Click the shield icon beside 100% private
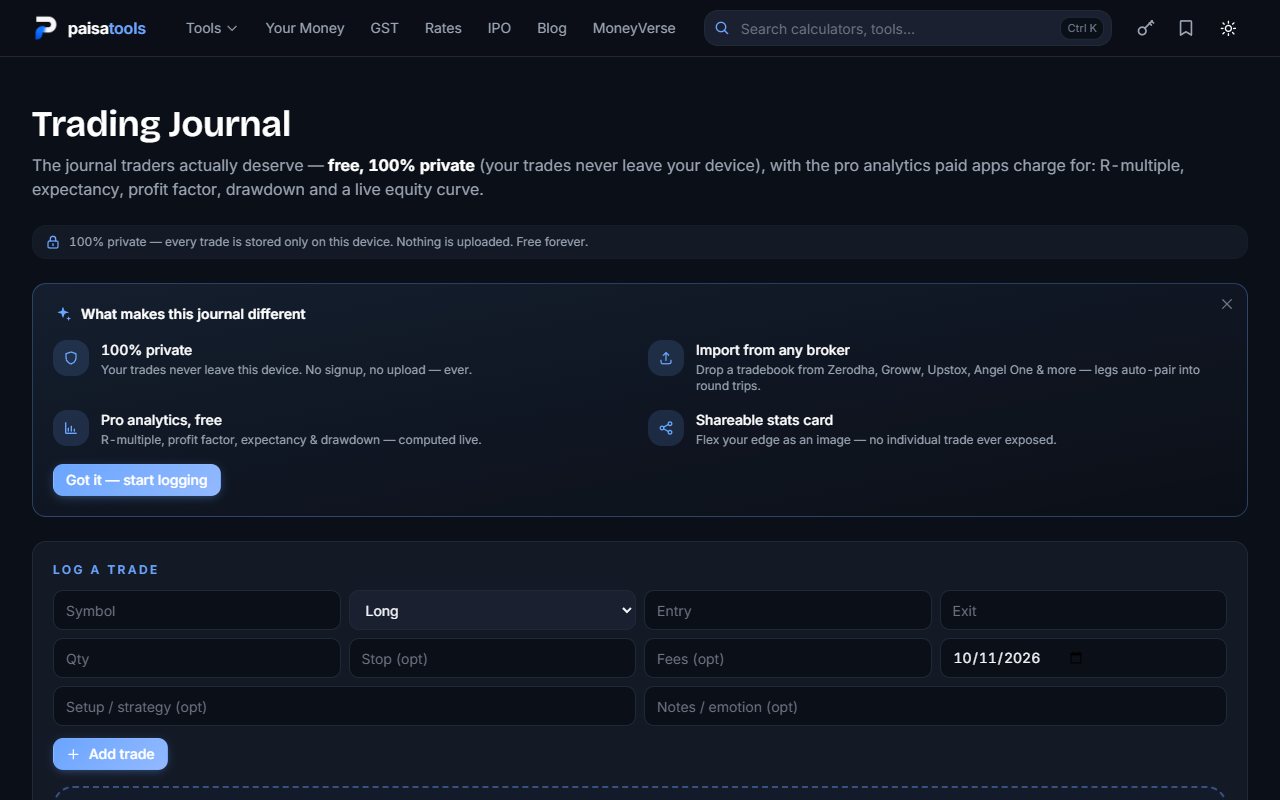This screenshot has width=1280, height=800. coord(71,358)
